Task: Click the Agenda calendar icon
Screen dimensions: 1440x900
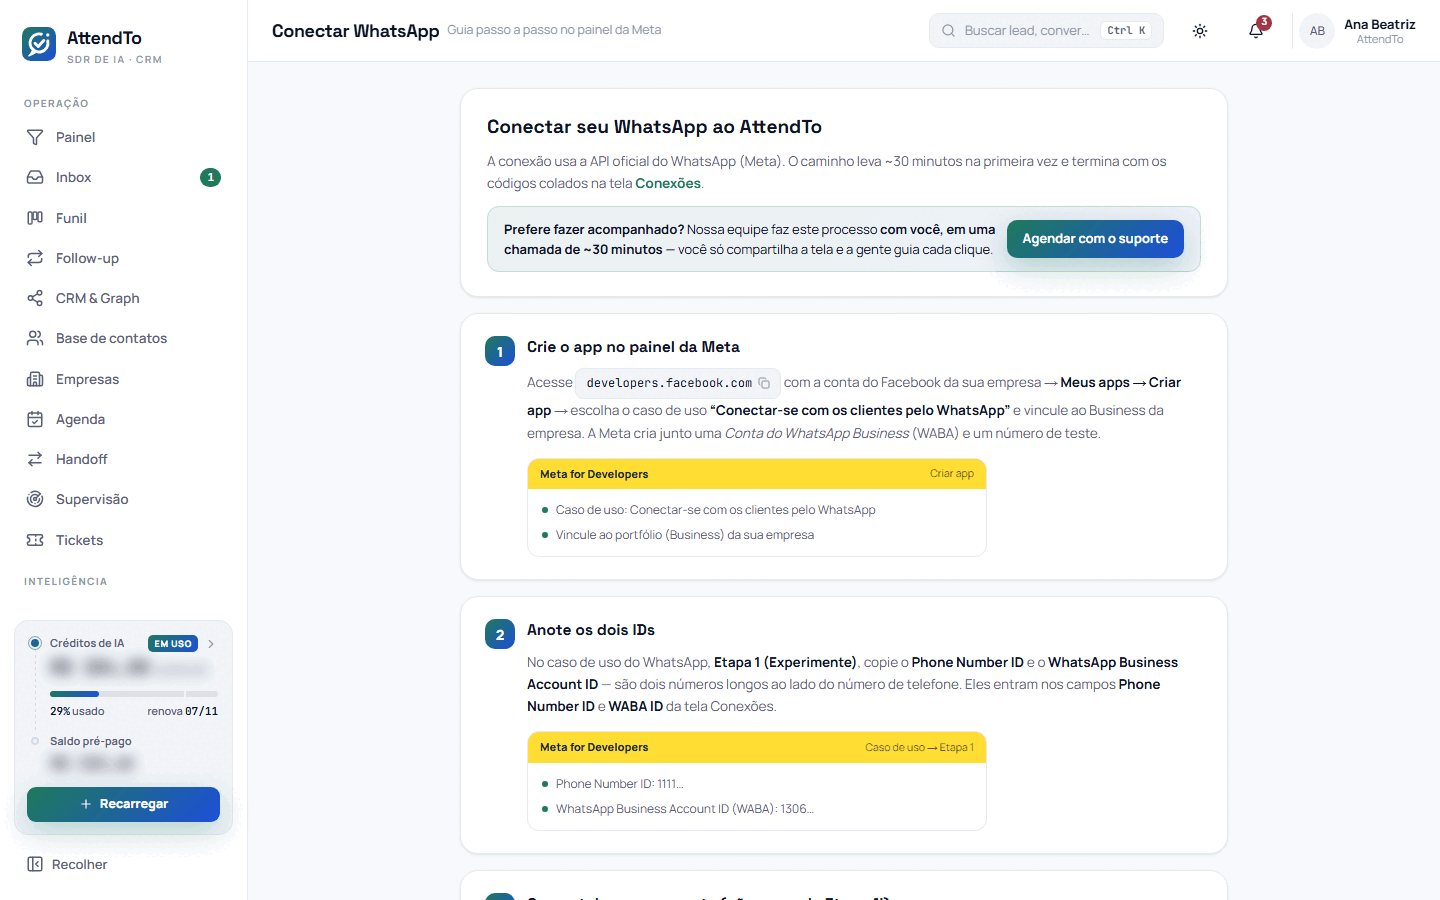Action: (35, 419)
